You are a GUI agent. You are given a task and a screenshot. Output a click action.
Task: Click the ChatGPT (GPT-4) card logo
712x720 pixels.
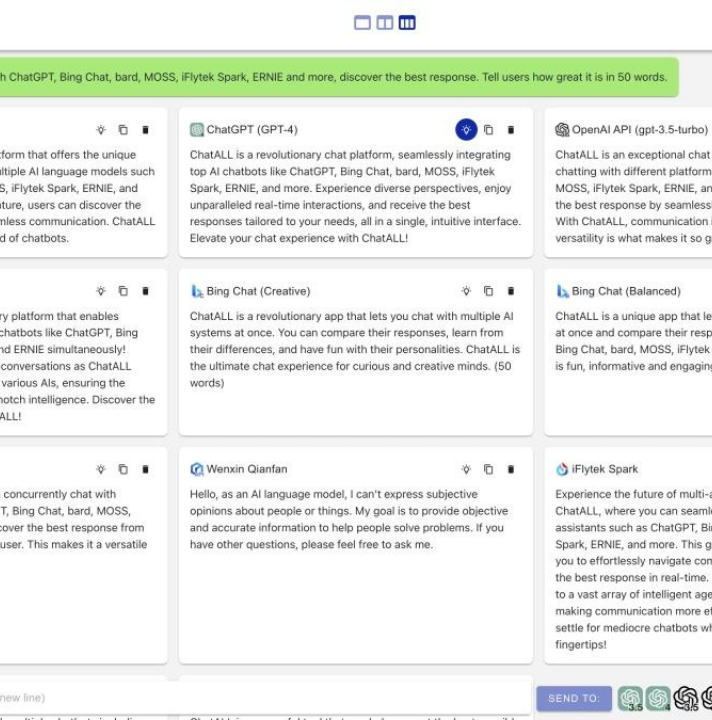coord(196,130)
